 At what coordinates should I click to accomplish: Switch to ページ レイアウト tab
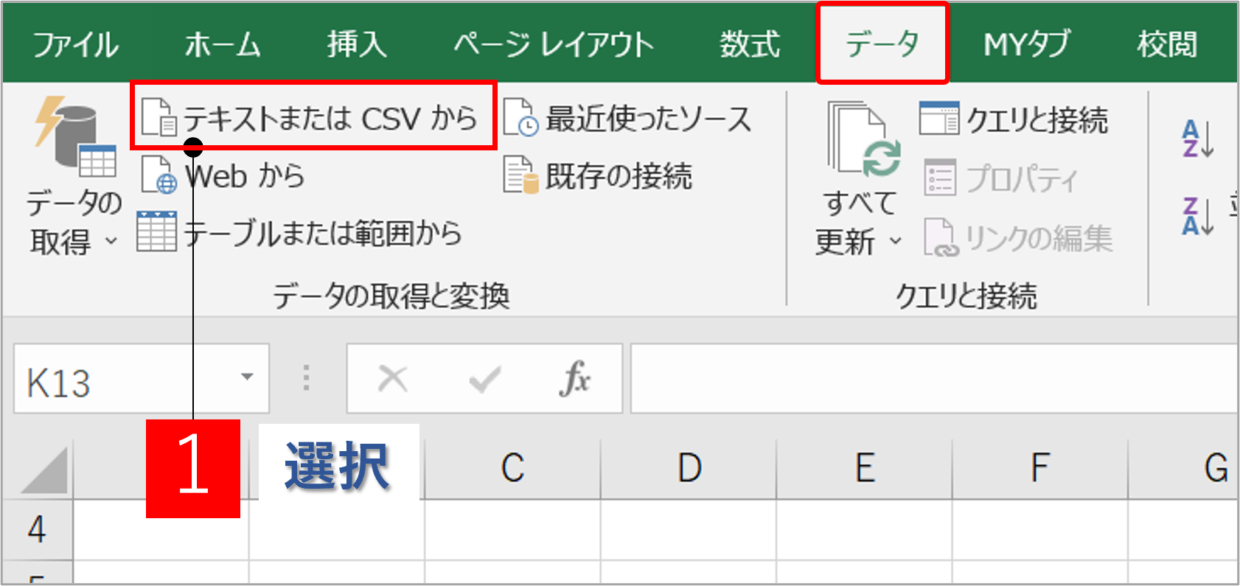click(x=553, y=45)
